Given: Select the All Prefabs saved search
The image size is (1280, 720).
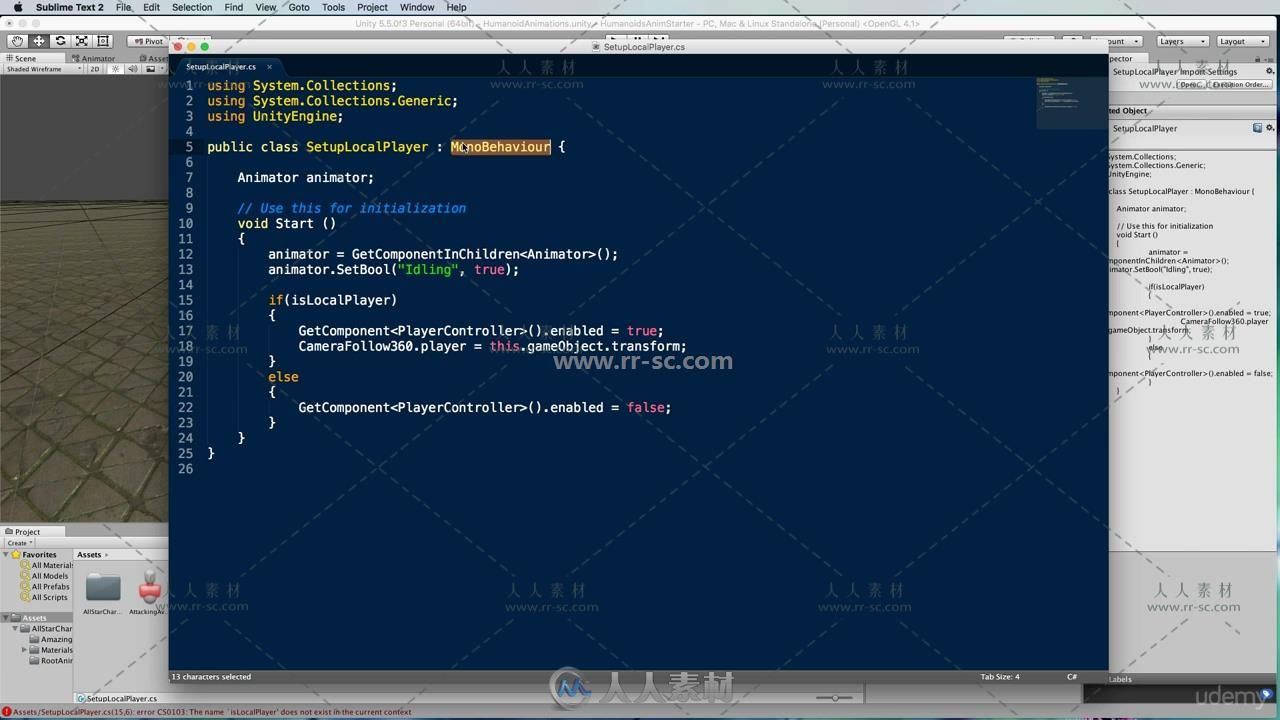Looking at the screenshot, I should [45, 587].
